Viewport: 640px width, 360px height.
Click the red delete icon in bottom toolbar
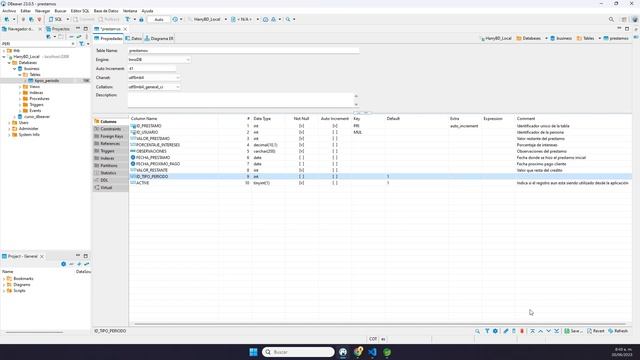[x=522, y=331]
